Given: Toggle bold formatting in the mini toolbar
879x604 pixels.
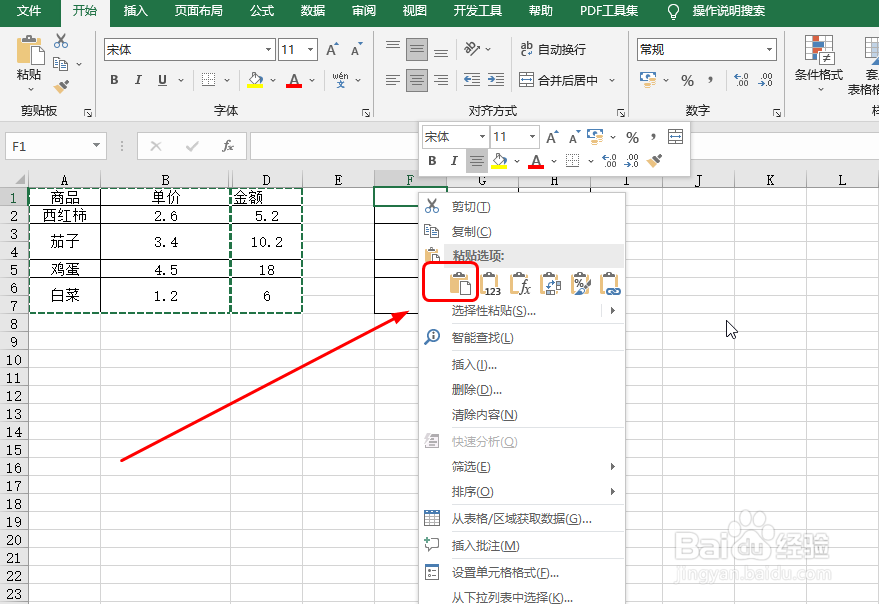Looking at the screenshot, I should pyautogui.click(x=430, y=160).
